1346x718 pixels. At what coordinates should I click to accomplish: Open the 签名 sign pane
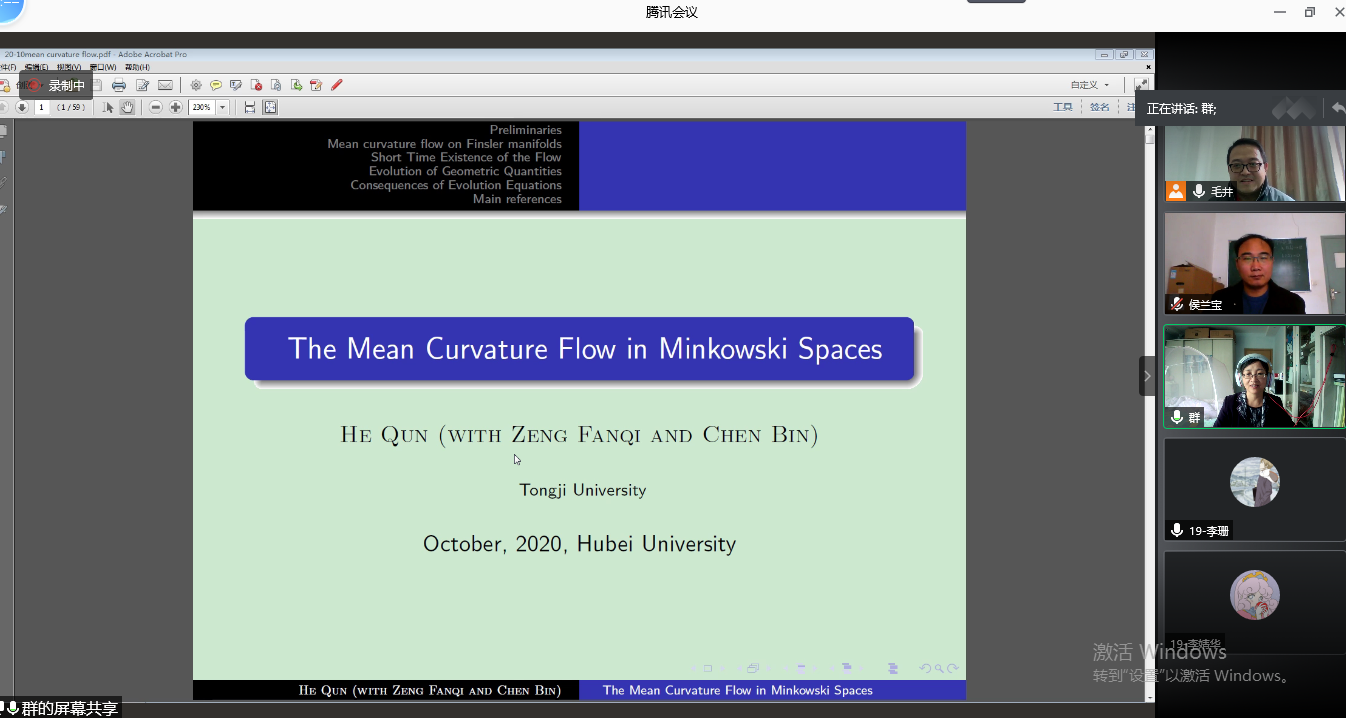point(1099,107)
